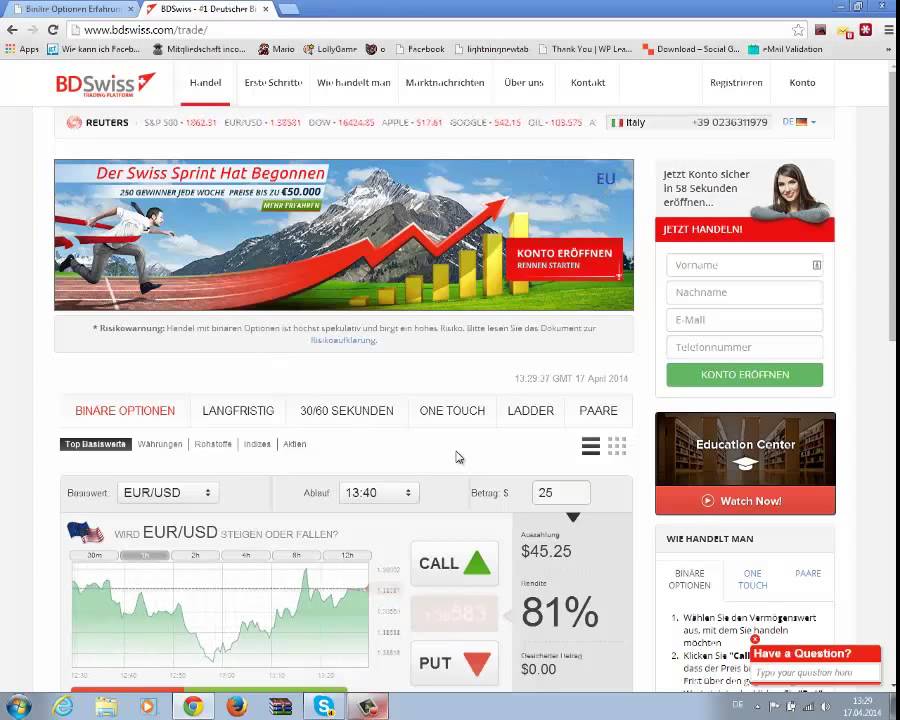The width and height of the screenshot is (900, 720).
Task: Click MEHR ERFAHREN on banner
Action: [291, 206]
